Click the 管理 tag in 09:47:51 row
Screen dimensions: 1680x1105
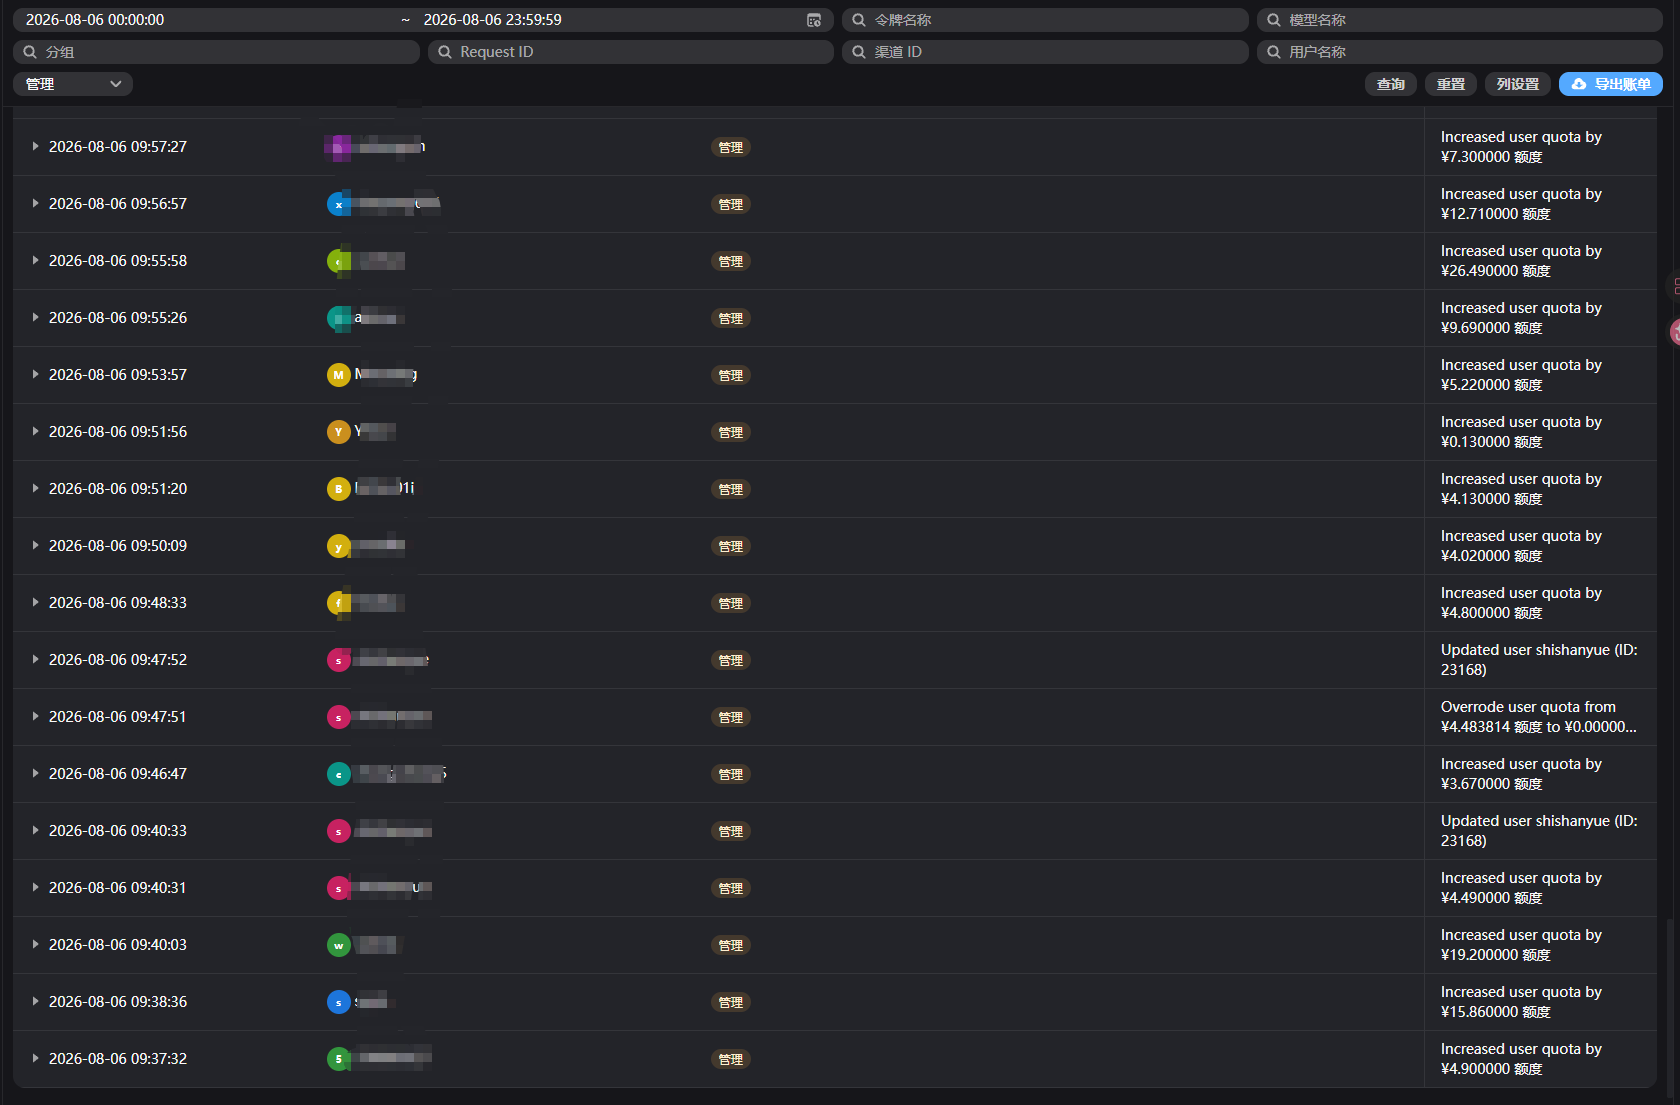(731, 717)
